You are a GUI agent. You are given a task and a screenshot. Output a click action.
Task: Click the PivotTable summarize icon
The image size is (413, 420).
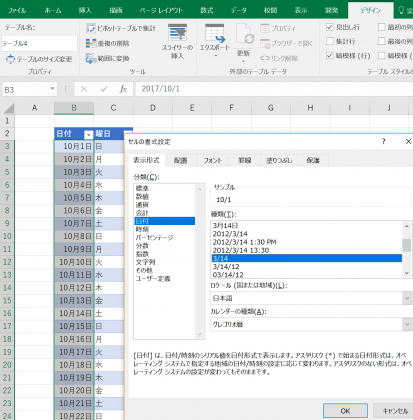coord(91,28)
